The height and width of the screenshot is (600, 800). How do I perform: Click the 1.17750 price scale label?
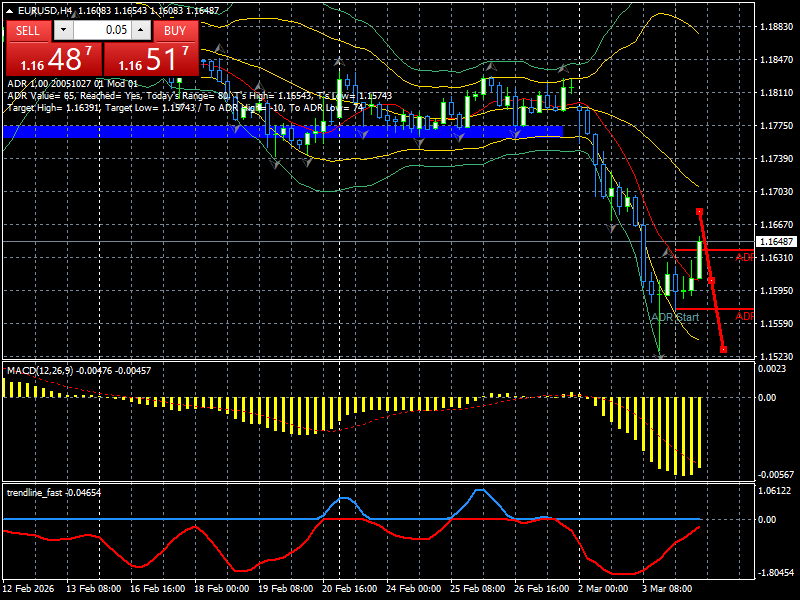click(x=777, y=126)
